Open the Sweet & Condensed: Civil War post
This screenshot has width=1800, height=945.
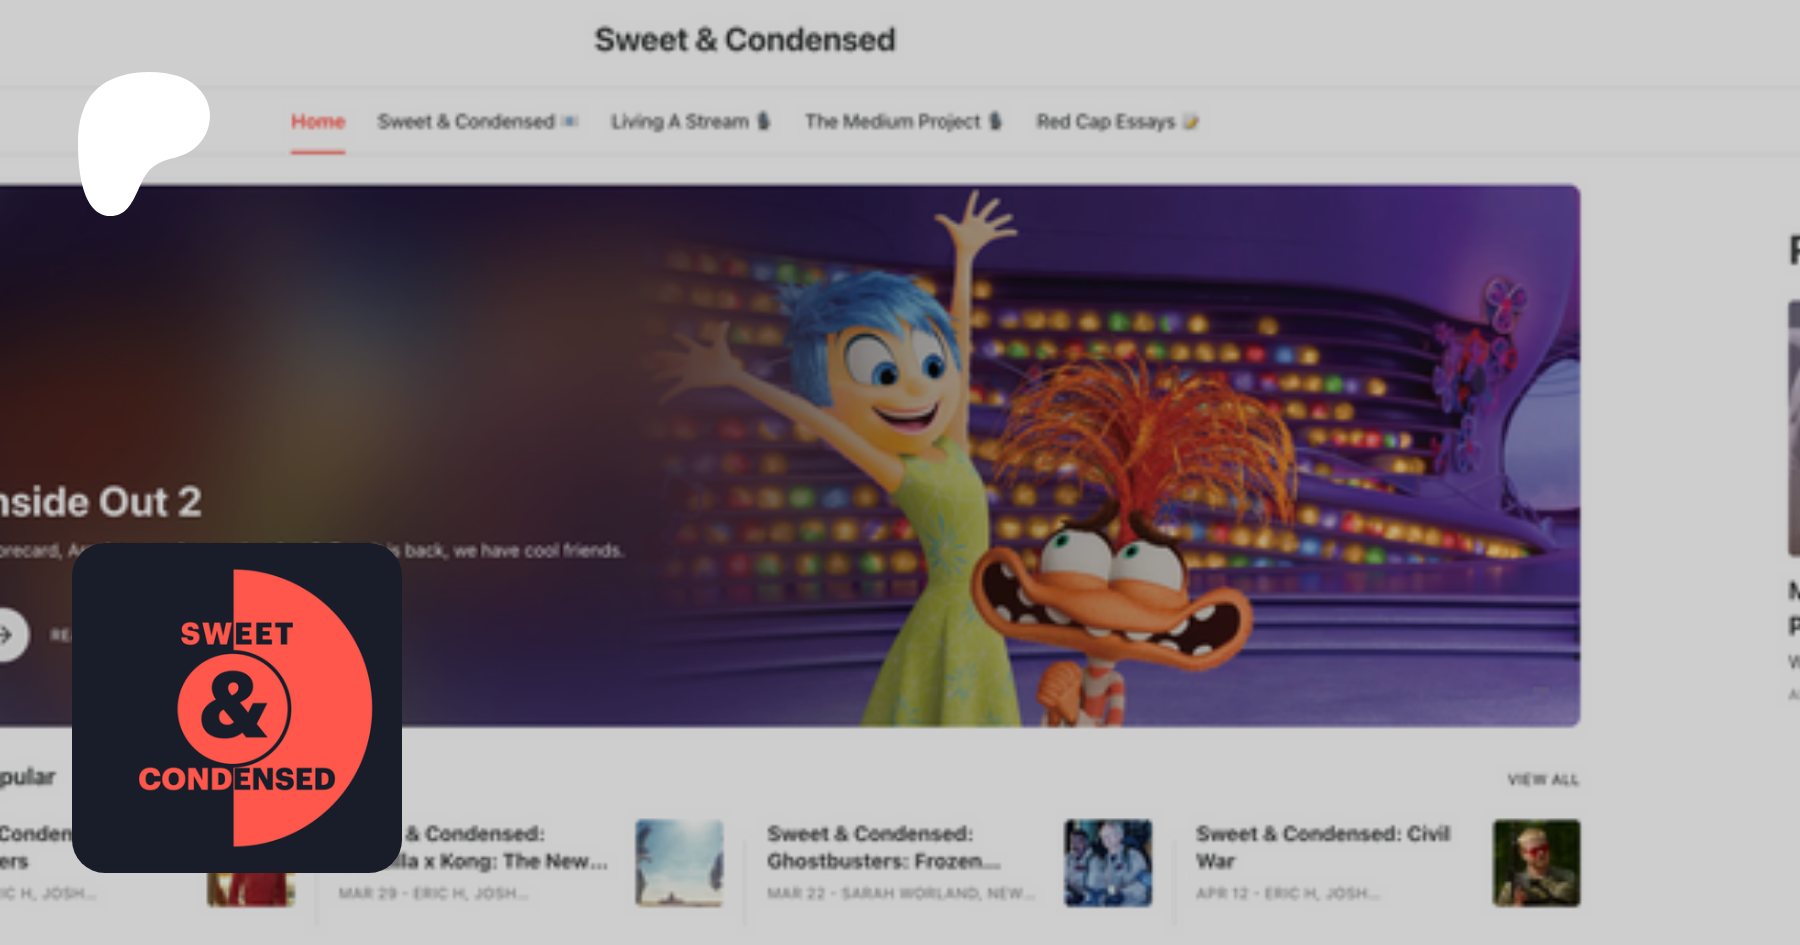click(x=1323, y=847)
